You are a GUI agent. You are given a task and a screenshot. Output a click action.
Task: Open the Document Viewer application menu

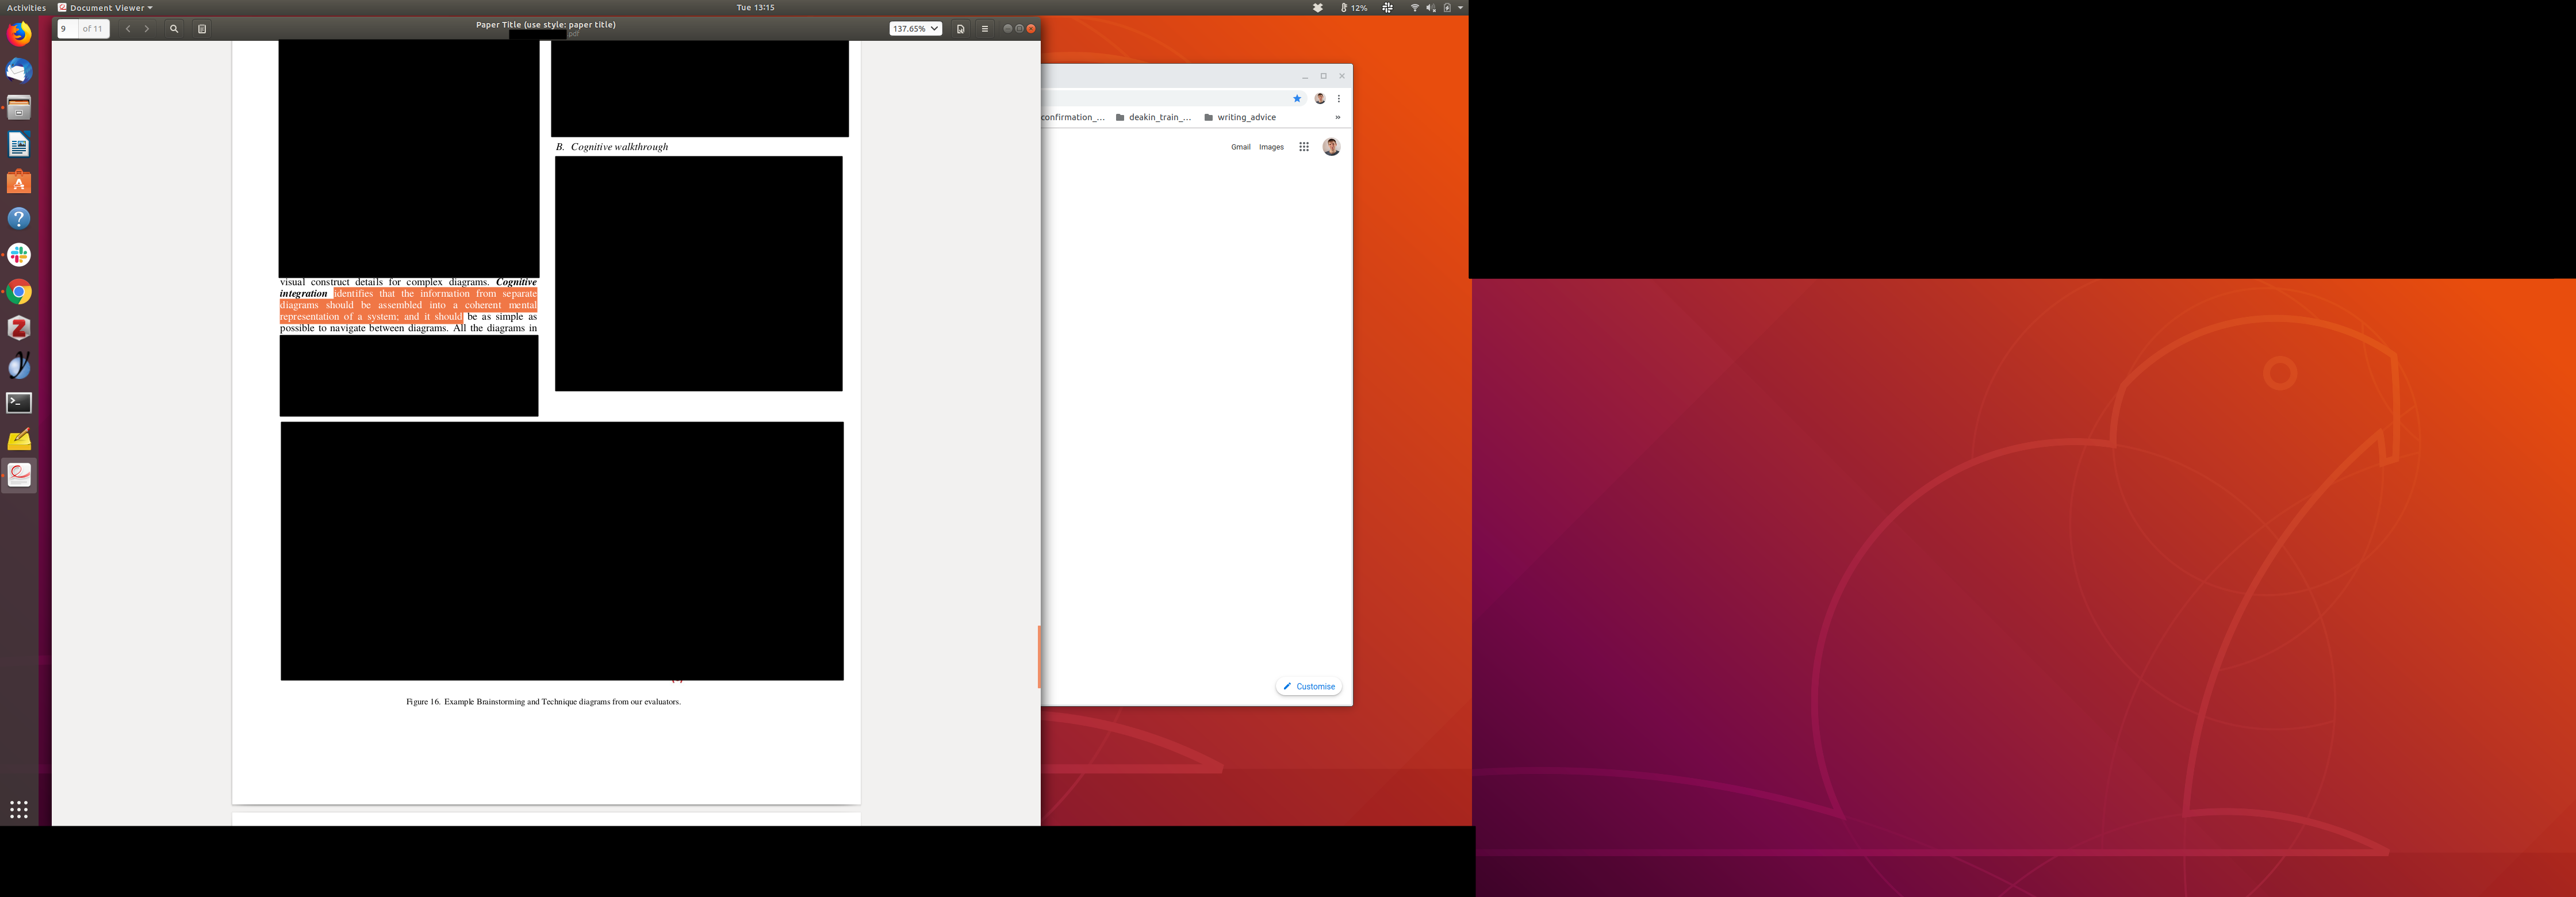pos(106,7)
